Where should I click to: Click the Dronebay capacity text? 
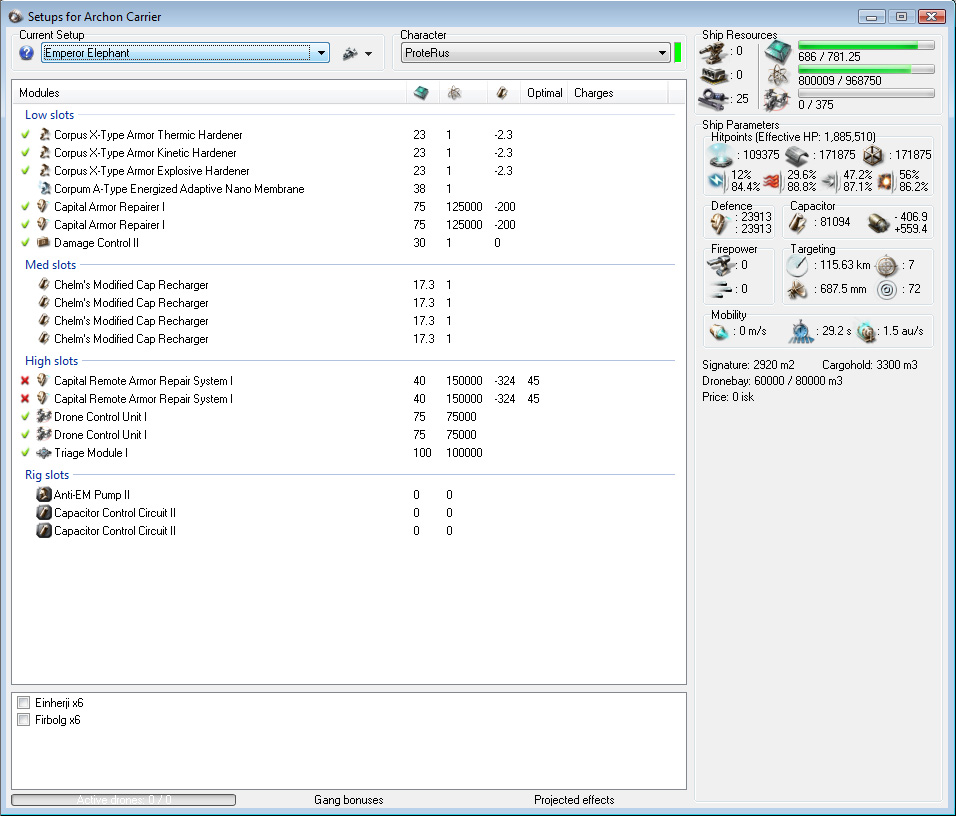coord(772,381)
